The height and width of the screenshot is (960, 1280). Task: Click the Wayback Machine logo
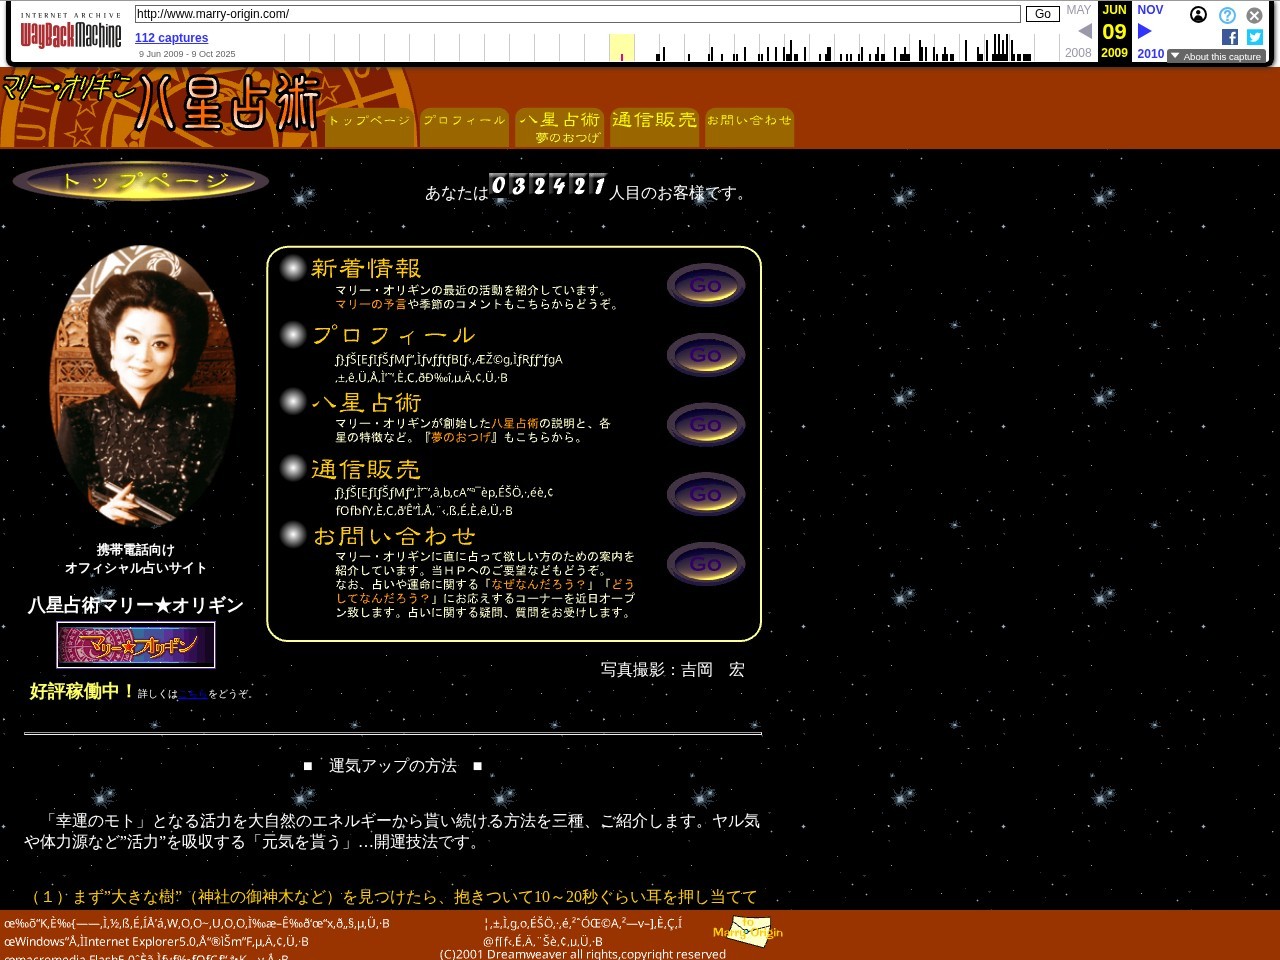(x=70, y=35)
